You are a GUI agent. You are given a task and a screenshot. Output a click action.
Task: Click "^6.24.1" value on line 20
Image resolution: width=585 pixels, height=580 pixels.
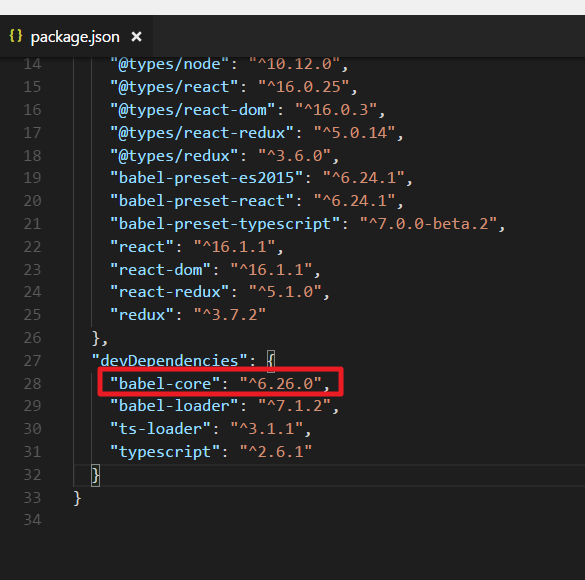point(354,201)
